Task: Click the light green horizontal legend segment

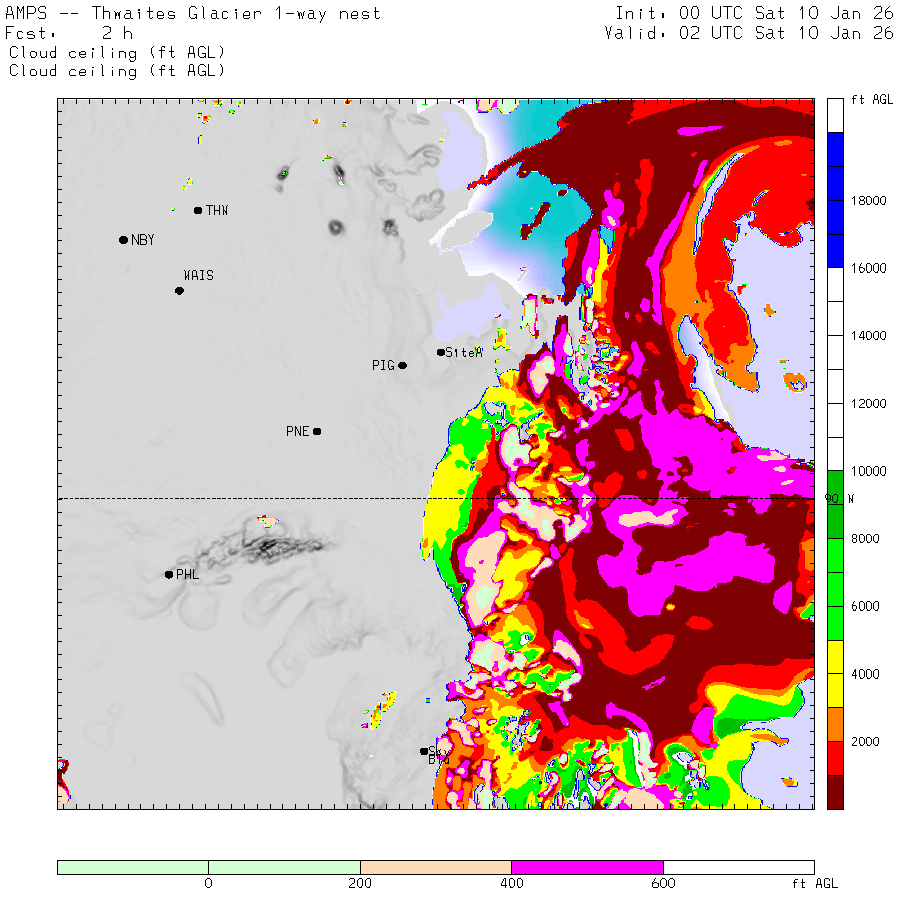Action: [208, 867]
